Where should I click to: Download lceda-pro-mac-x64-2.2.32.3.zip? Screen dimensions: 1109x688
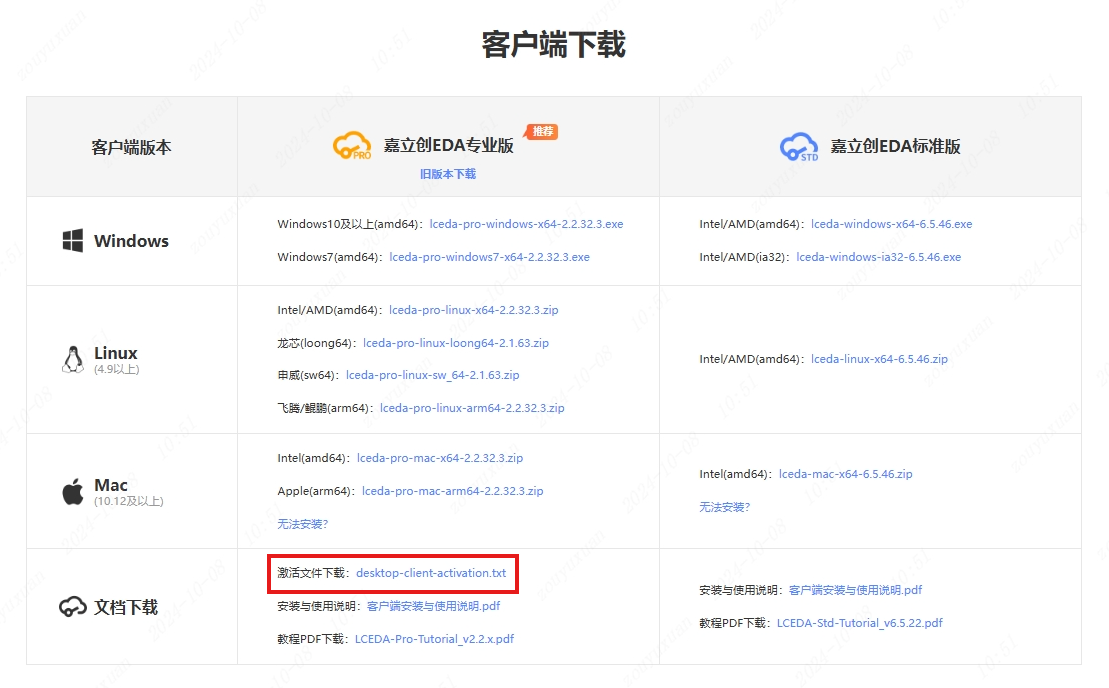(x=440, y=458)
